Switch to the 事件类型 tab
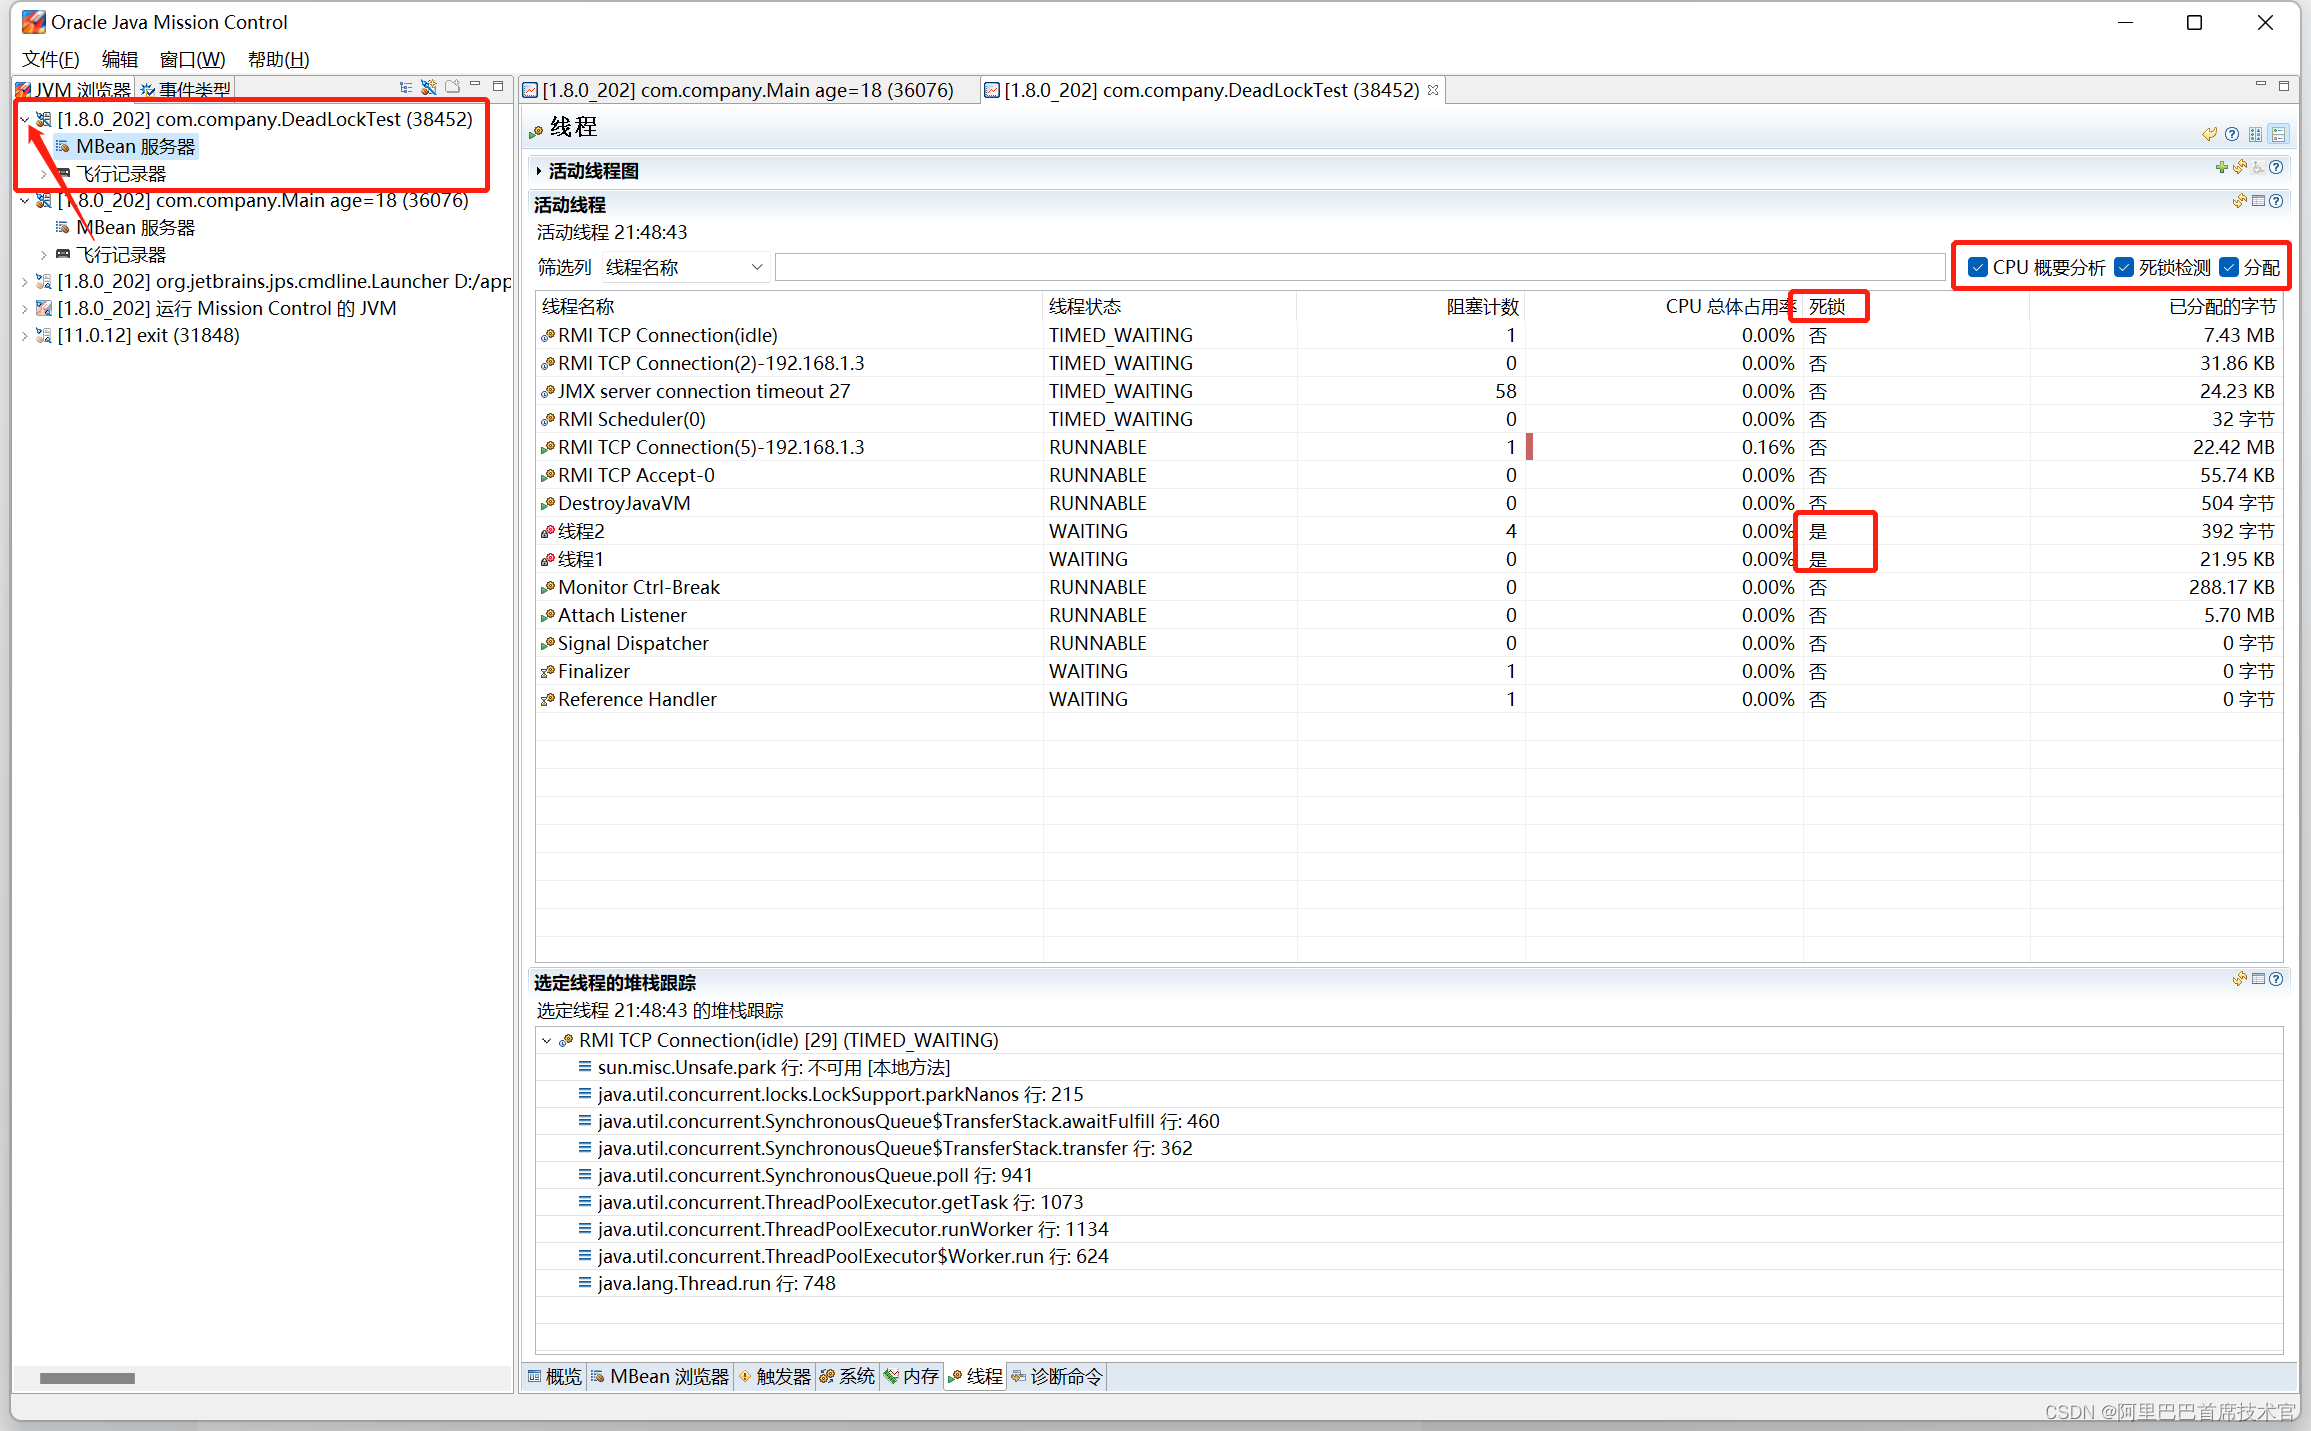 pos(186,90)
